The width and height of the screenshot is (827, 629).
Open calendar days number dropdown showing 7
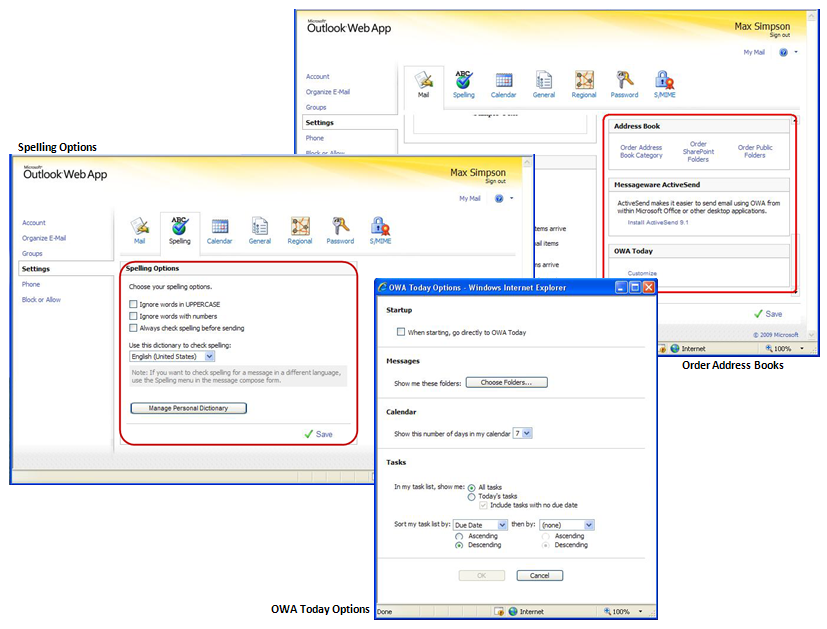click(x=527, y=433)
